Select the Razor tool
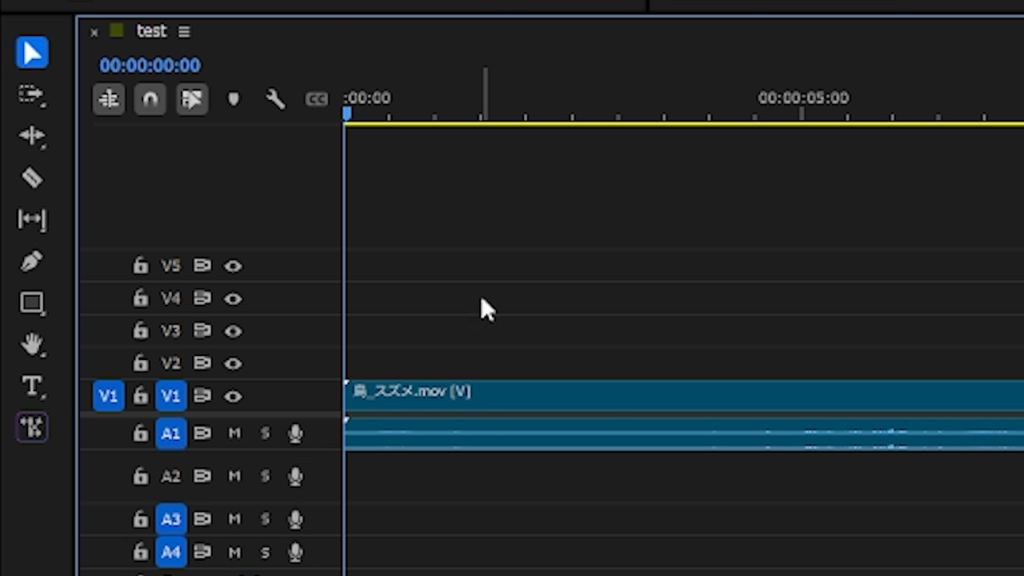The width and height of the screenshot is (1024, 576). click(x=32, y=178)
